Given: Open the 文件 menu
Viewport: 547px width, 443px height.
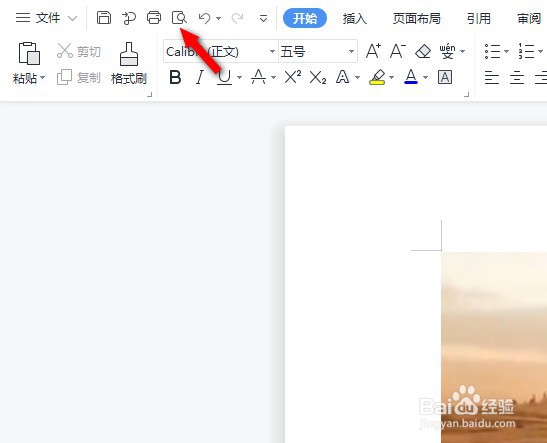Looking at the screenshot, I should coord(38,18).
